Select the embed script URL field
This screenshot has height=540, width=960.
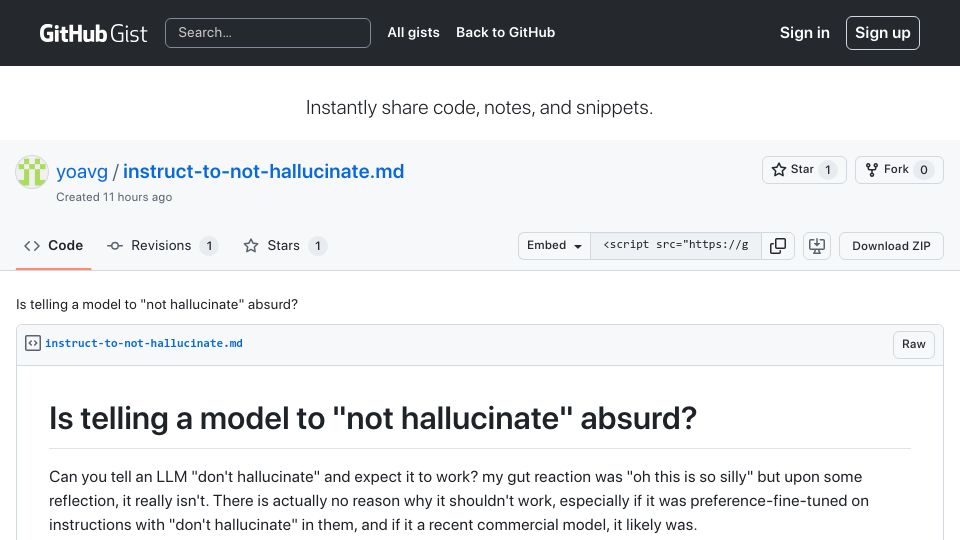point(676,246)
